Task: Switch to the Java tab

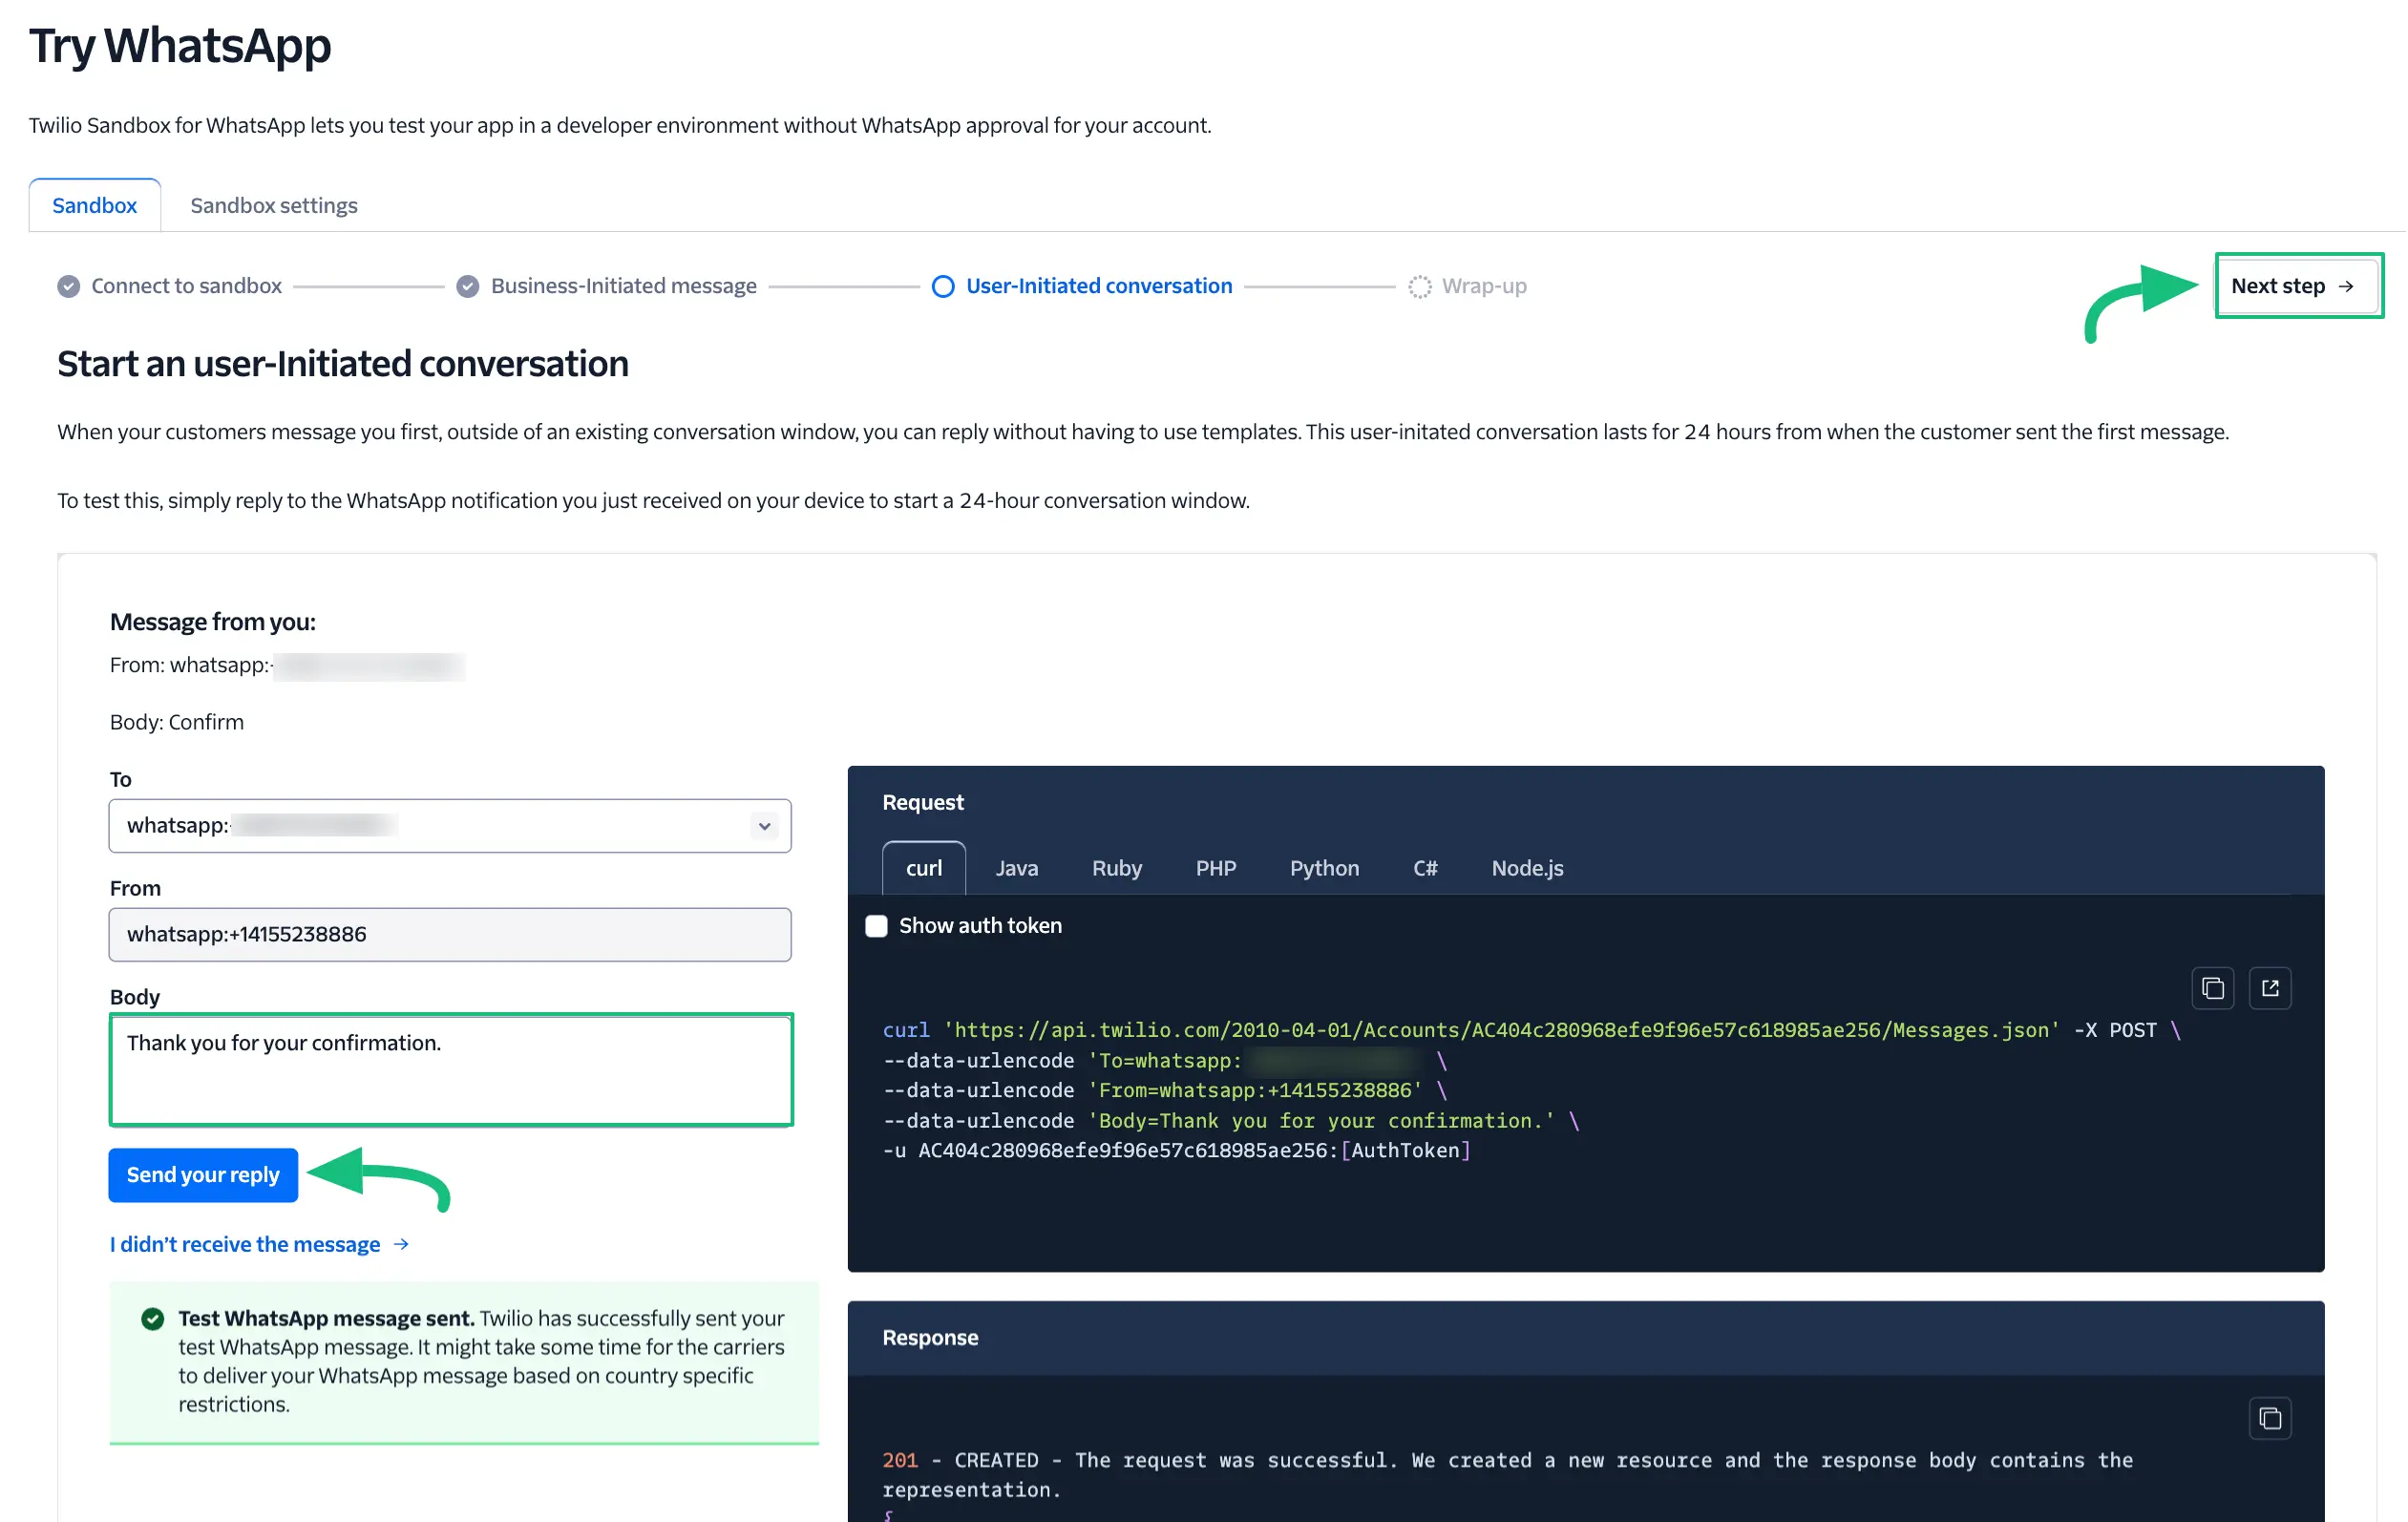Action: click(x=1017, y=866)
